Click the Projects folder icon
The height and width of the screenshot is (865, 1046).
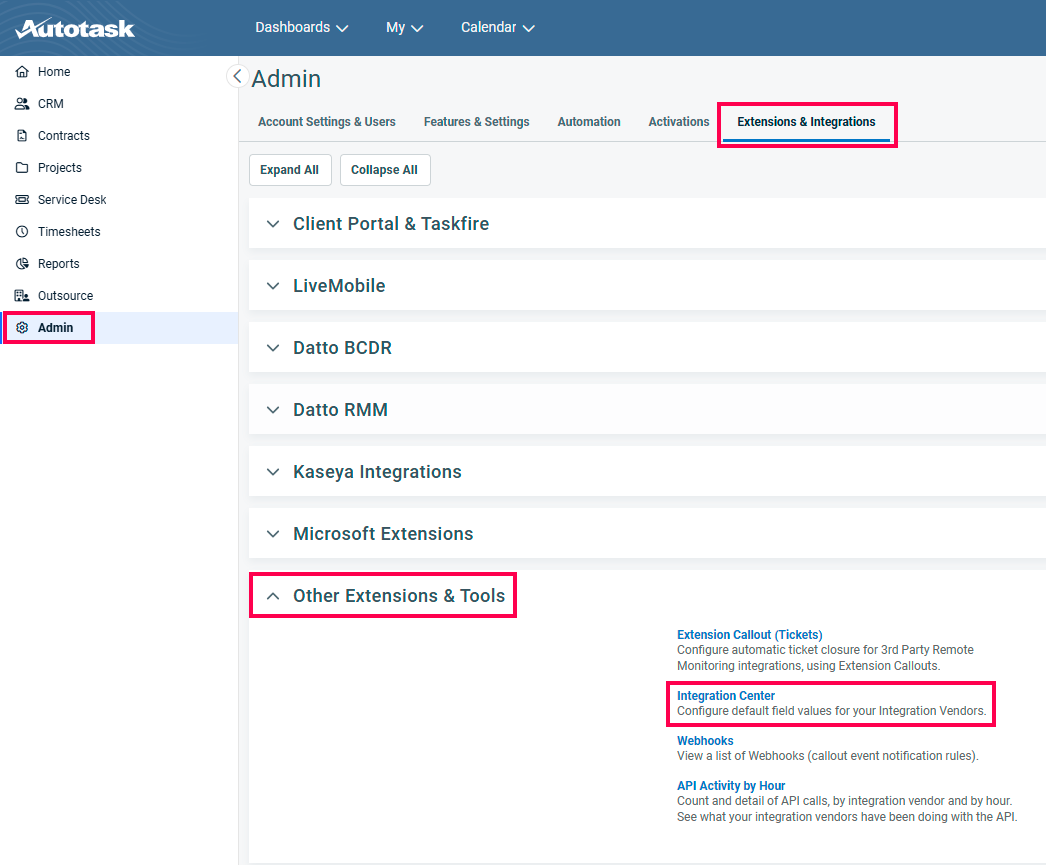pos(22,168)
